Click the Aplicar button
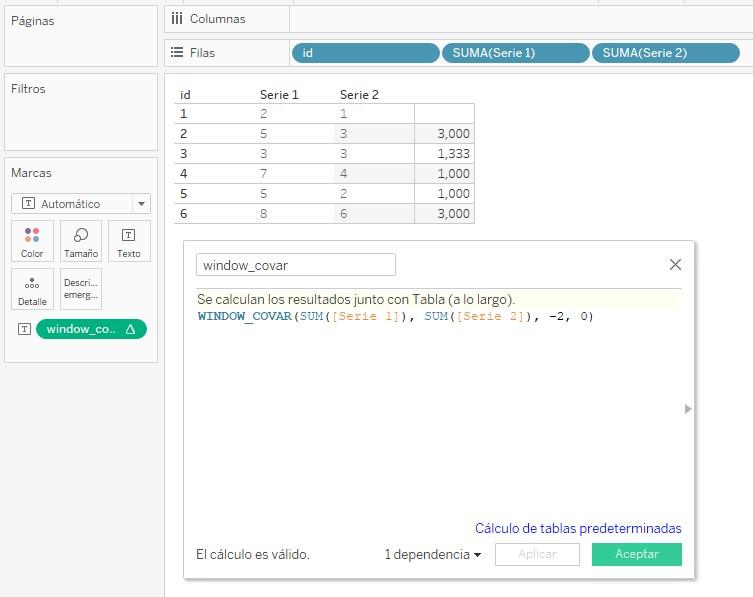 537,555
